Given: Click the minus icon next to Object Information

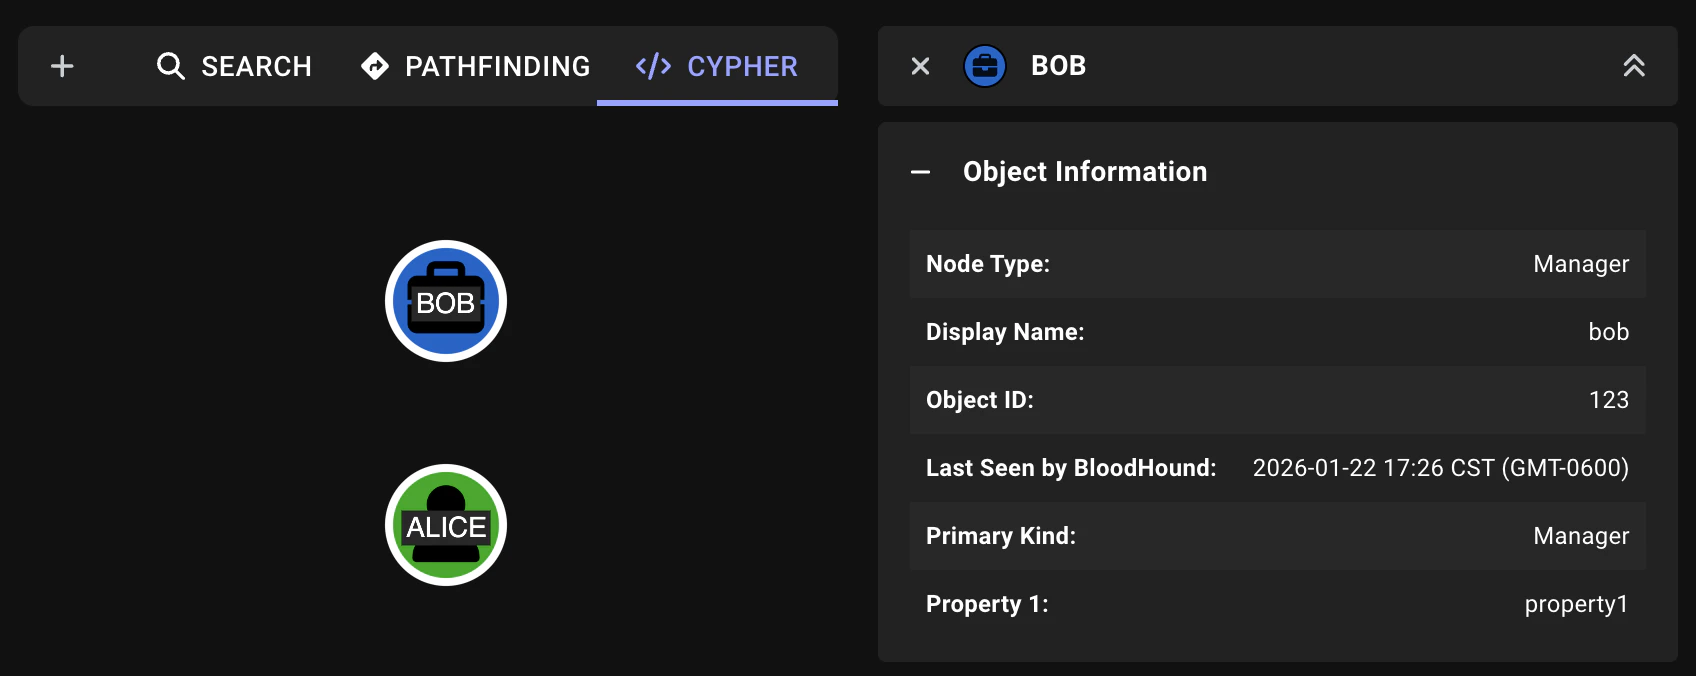Looking at the screenshot, I should [920, 172].
